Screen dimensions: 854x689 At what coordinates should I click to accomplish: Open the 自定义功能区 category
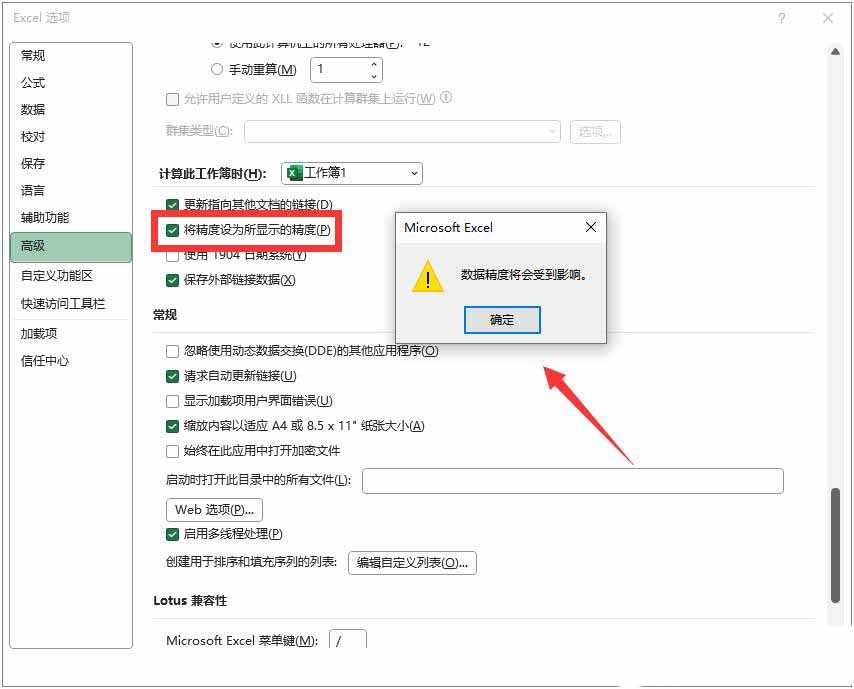(x=71, y=276)
